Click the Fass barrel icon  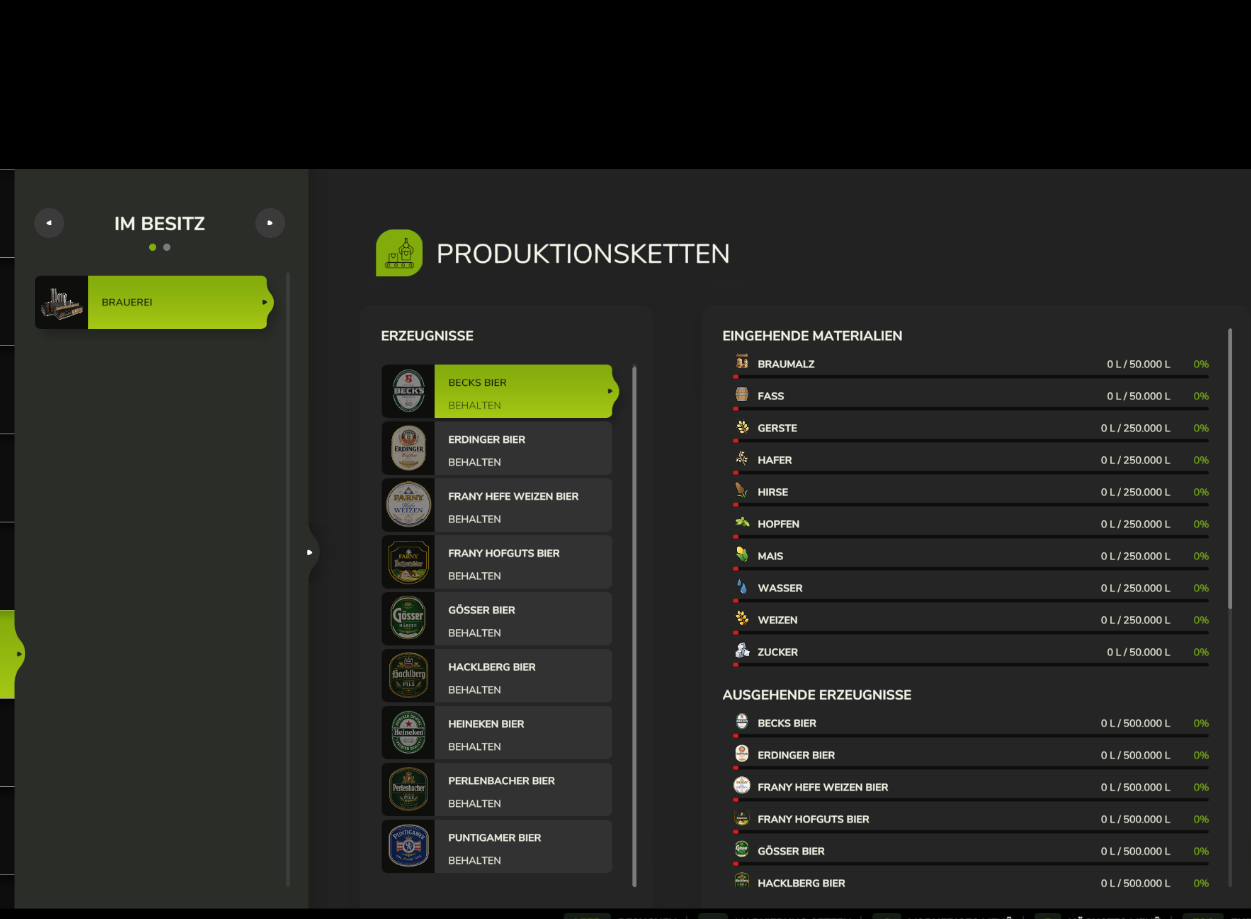coord(741,395)
